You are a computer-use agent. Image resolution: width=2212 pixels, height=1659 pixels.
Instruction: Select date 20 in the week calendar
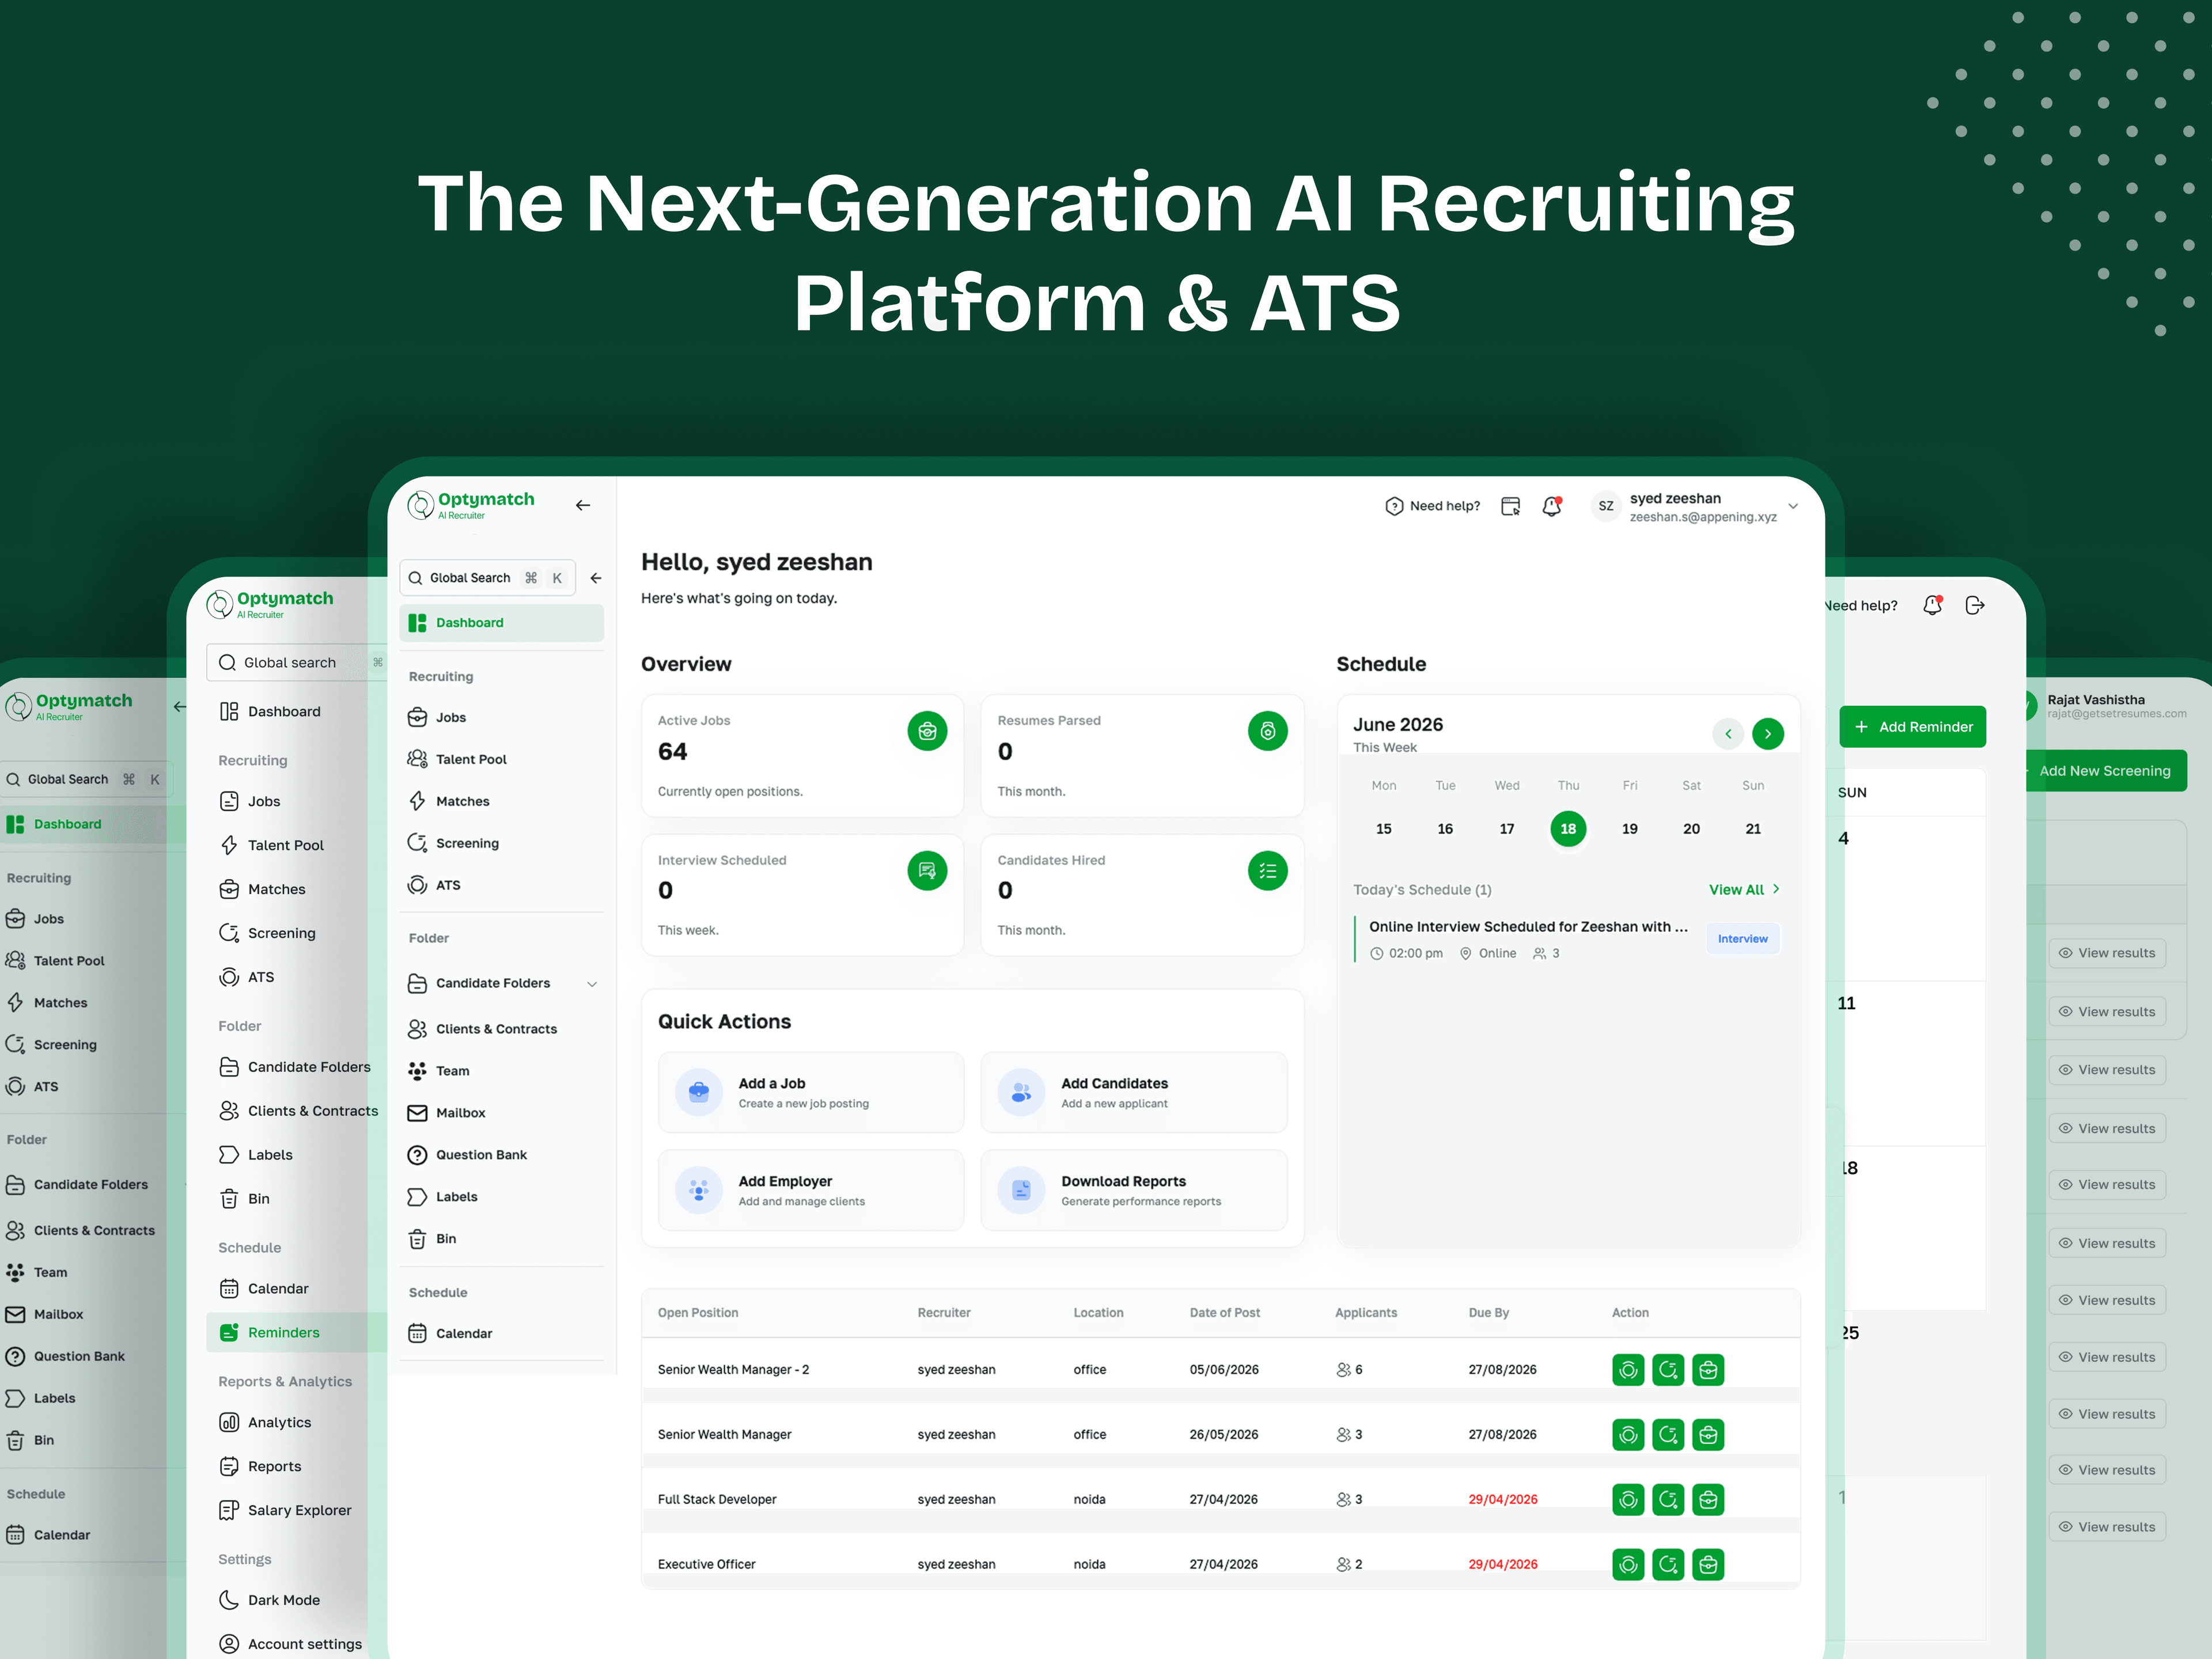point(1691,829)
